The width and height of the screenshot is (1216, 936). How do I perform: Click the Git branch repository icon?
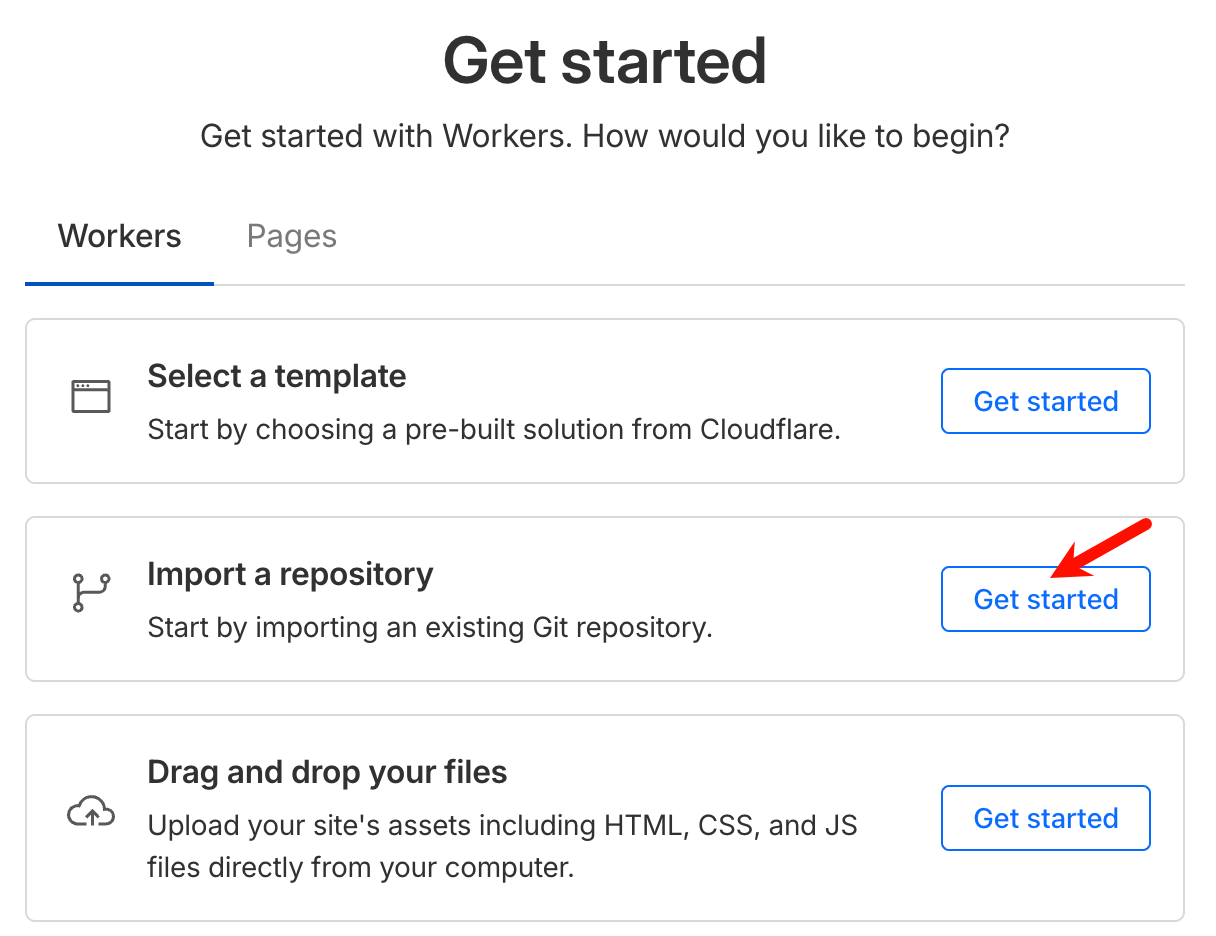tap(91, 593)
